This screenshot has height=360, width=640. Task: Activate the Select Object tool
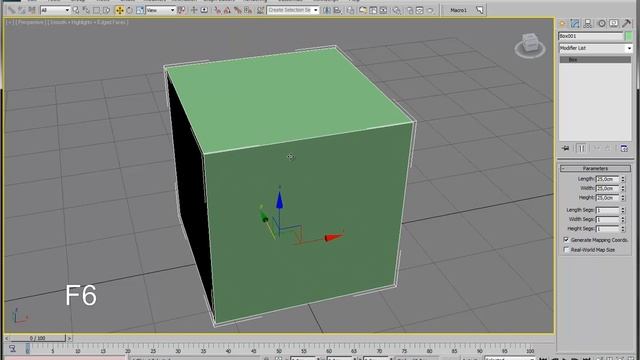coord(76,10)
